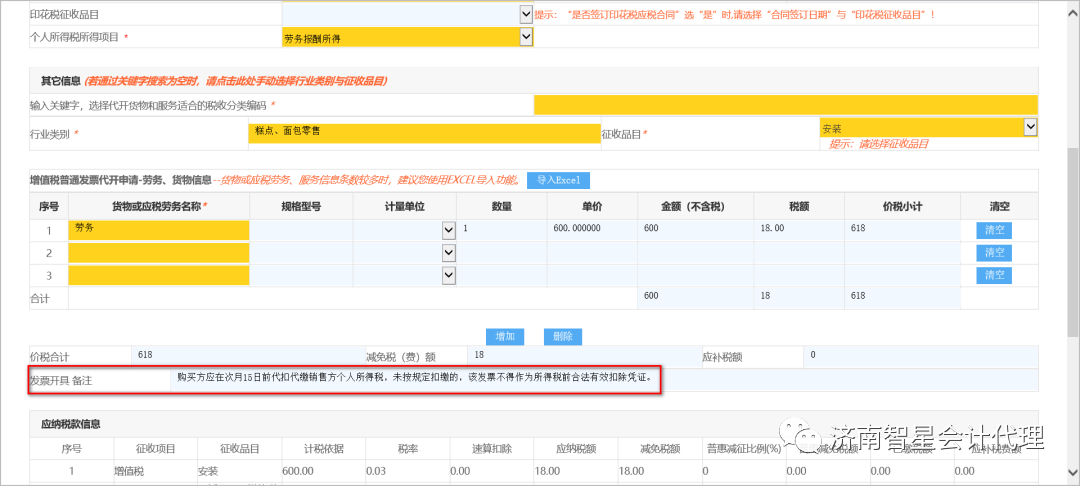Open the 征收品目 dropdown showing 安装
1080x486 pixels.
1030,127
